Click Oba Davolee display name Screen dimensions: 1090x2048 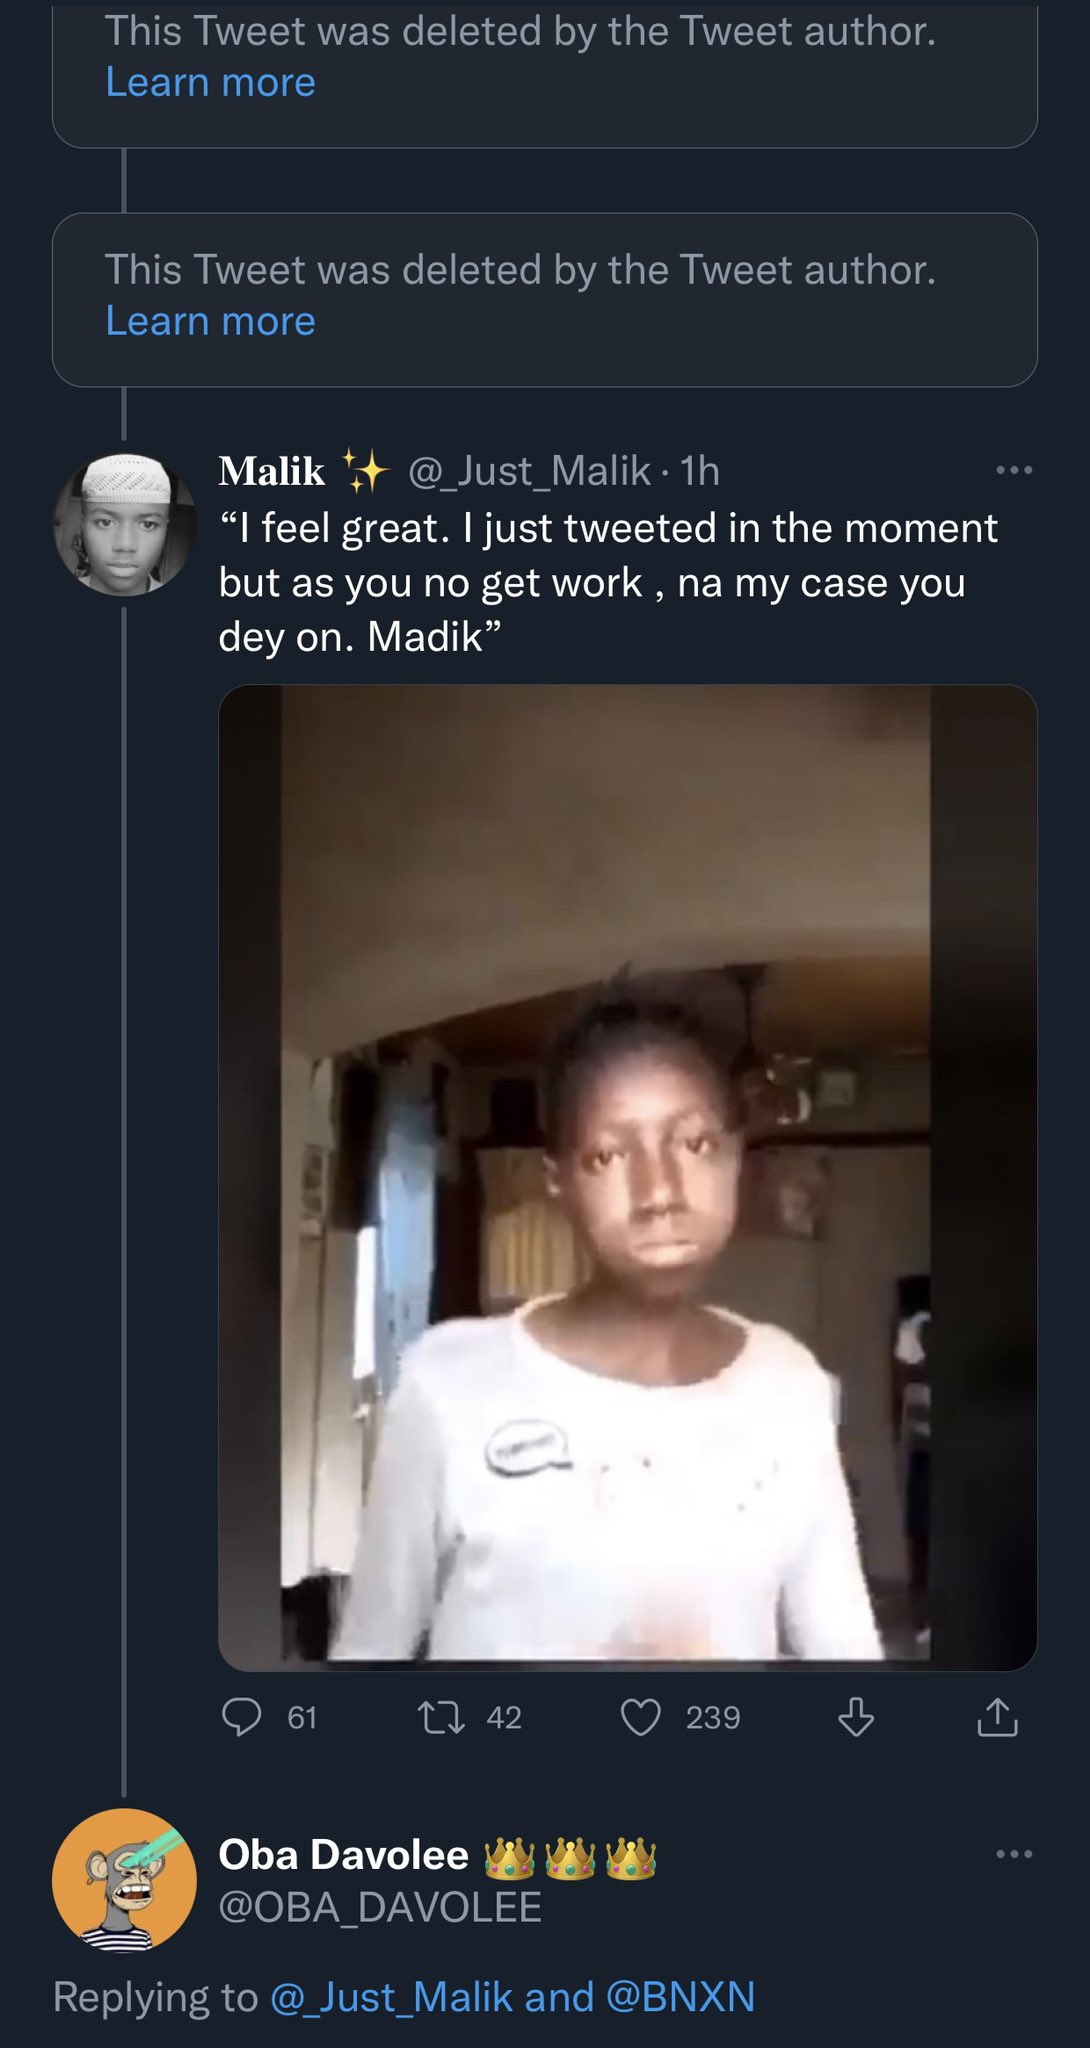point(343,1855)
